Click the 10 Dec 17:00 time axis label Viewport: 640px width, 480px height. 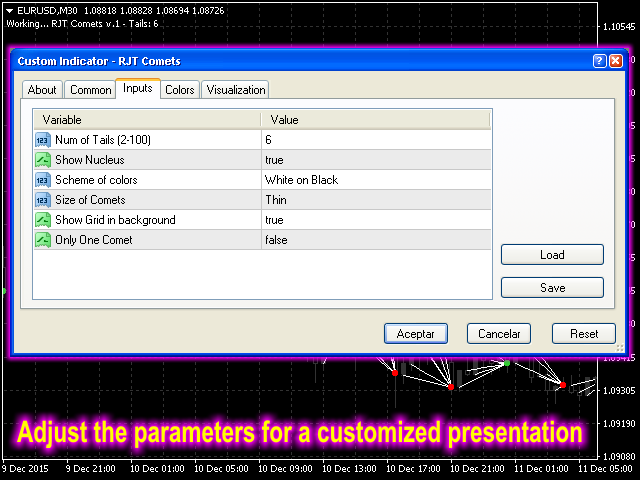coord(413,469)
